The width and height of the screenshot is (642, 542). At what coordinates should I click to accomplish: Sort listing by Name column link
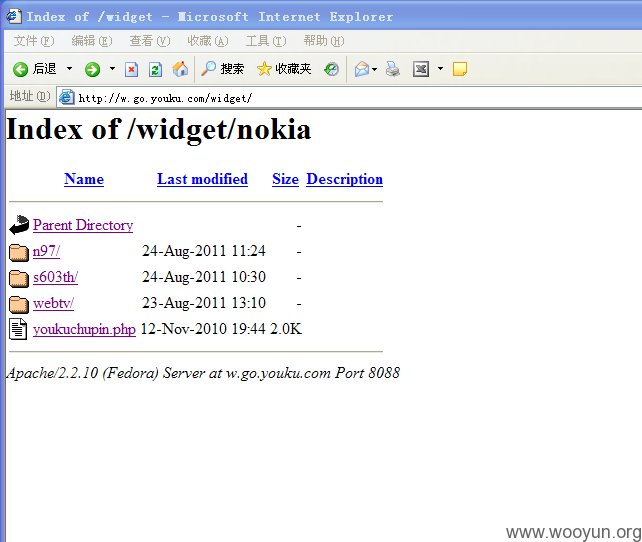pyautogui.click(x=84, y=179)
